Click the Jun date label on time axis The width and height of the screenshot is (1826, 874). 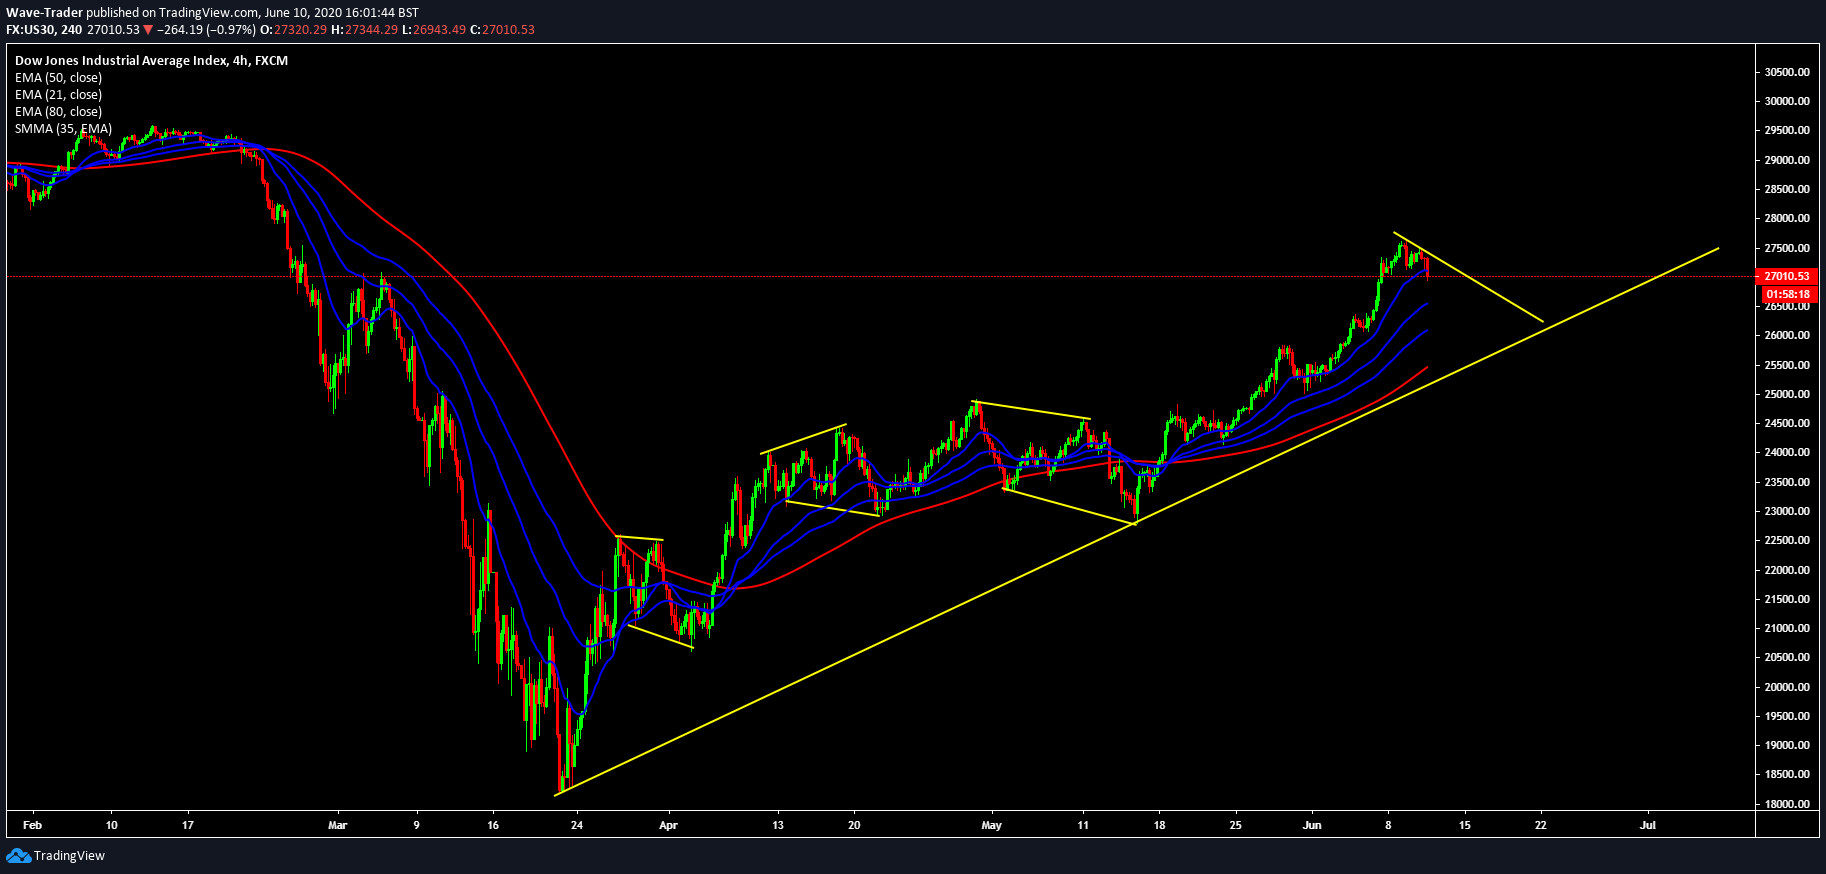[x=1312, y=825]
